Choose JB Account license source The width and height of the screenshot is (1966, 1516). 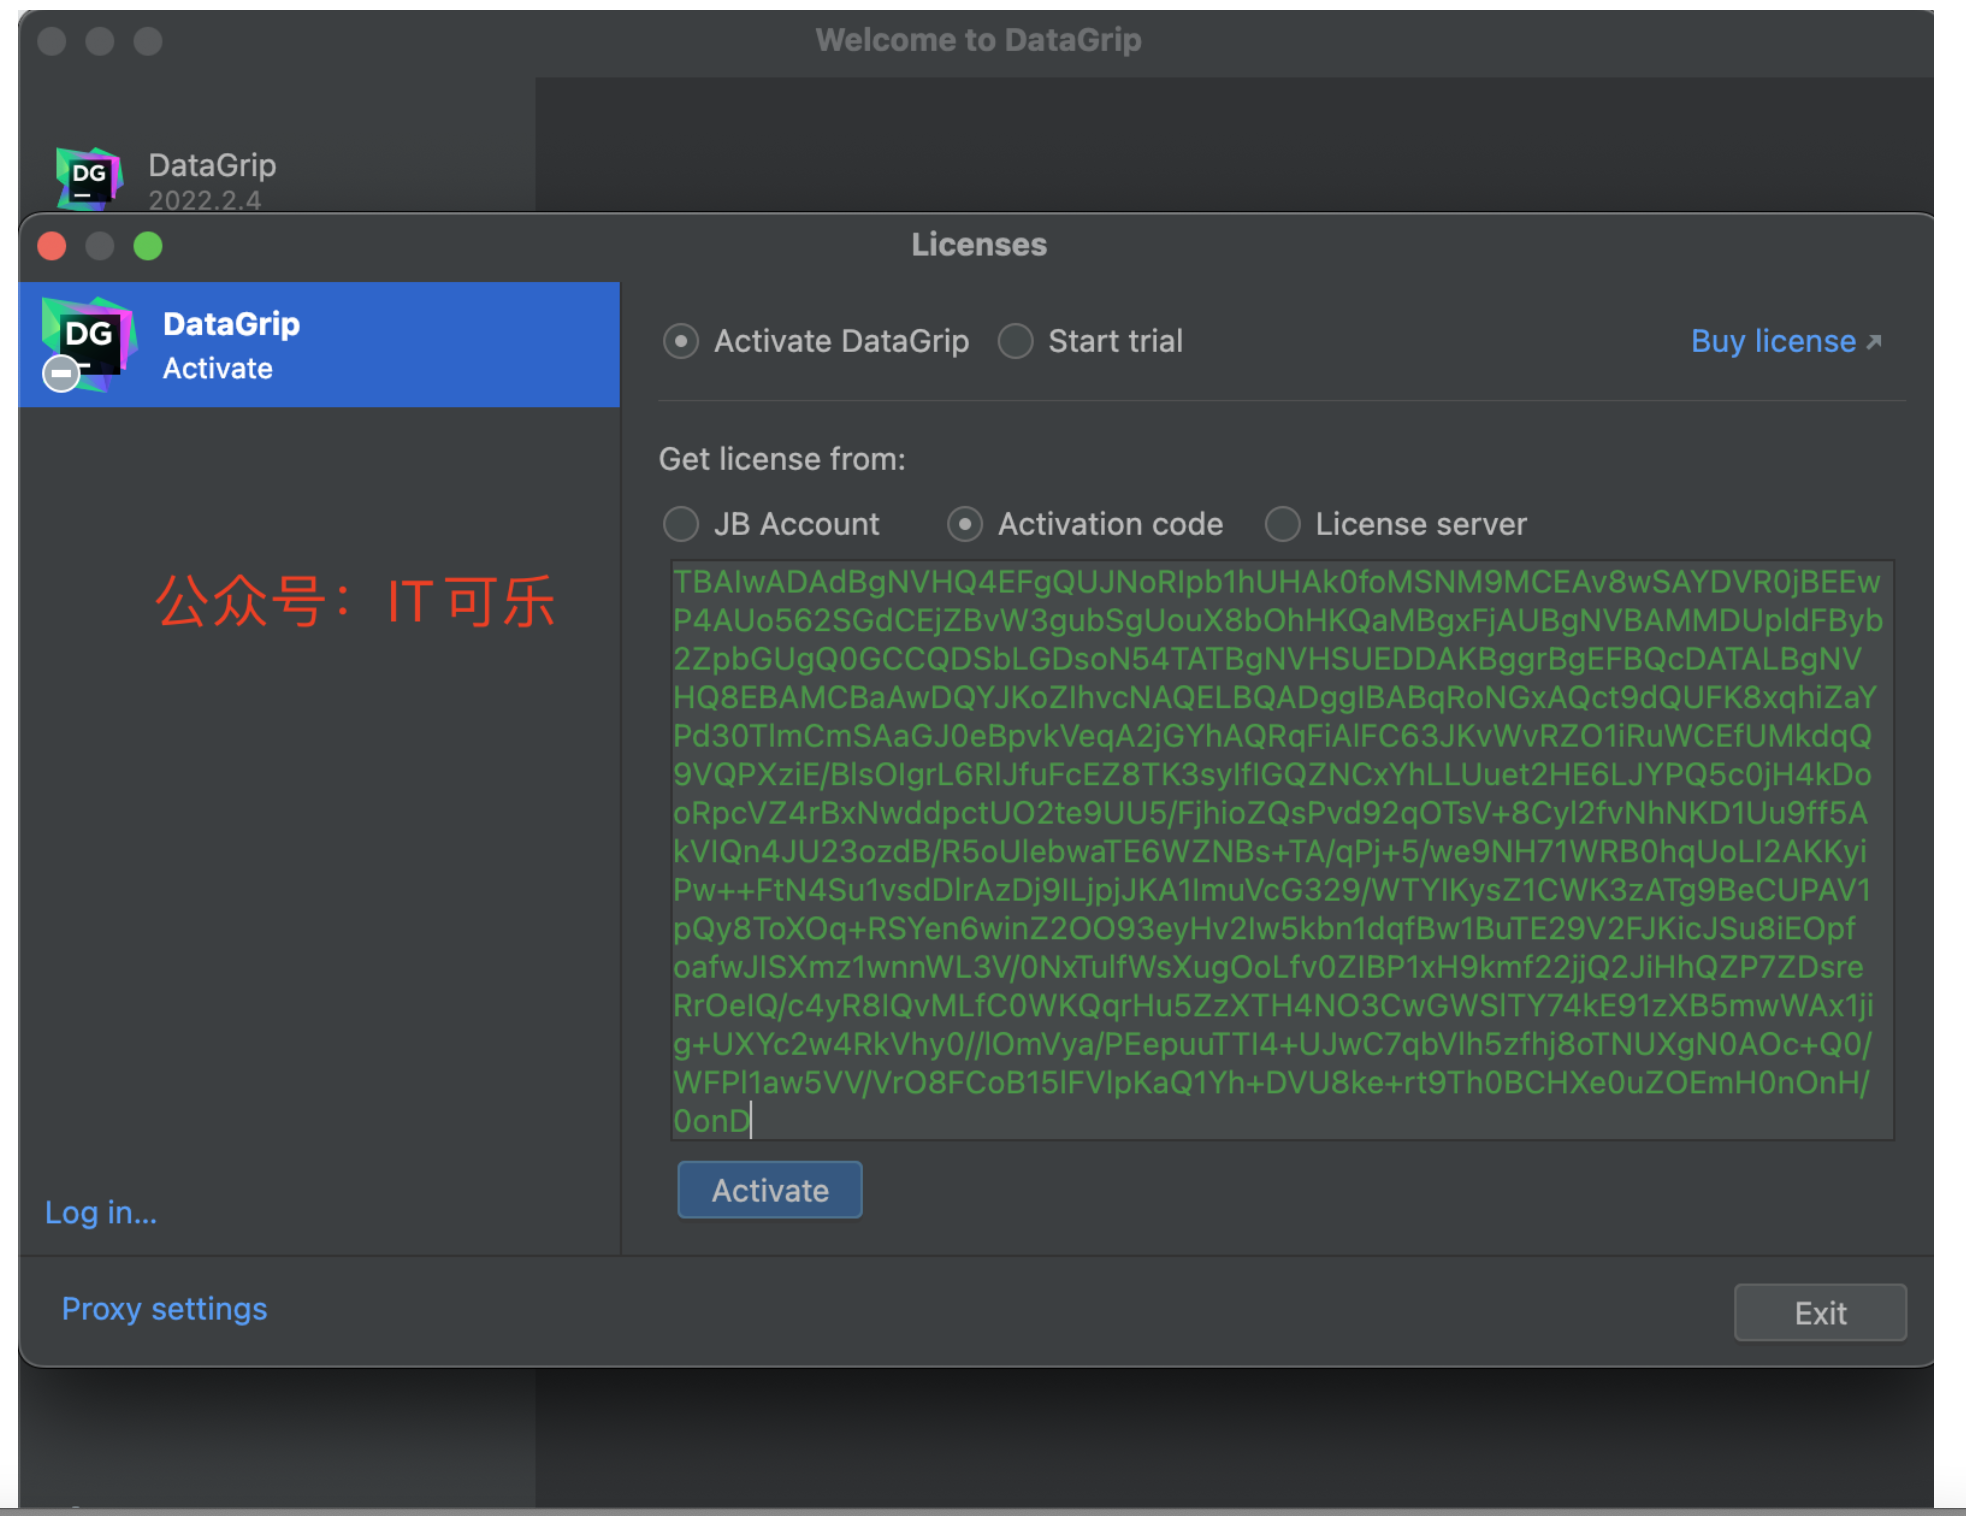(x=681, y=524)
